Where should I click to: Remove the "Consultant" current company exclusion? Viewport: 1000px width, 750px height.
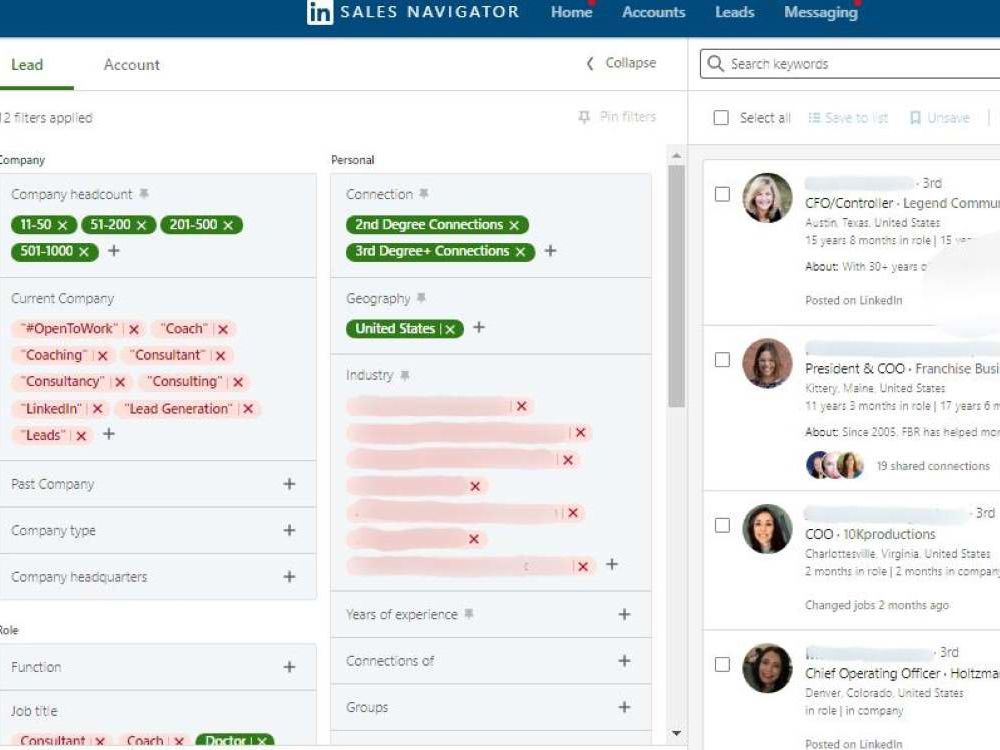221,356
